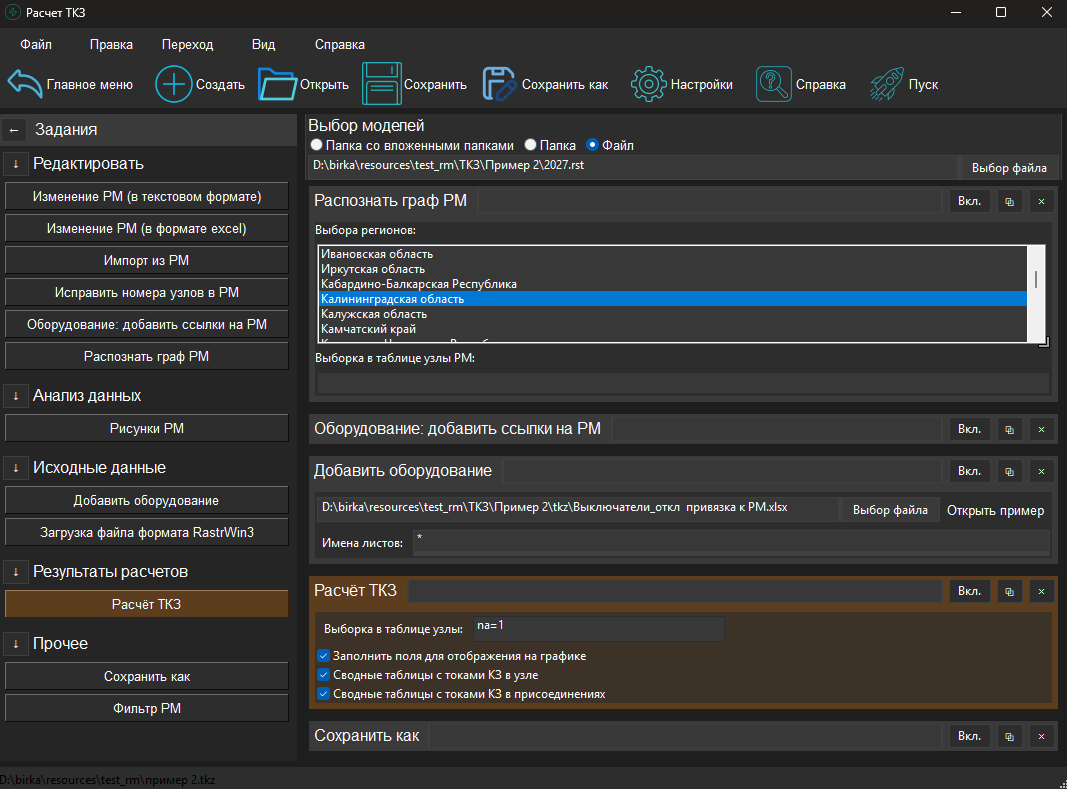Viewport: 1067px width, 789px height.
Task: Uncheck Сводные таблицы с токами КЗ в присоединениях
Action: pyautogui.click(x=323, y=694)
